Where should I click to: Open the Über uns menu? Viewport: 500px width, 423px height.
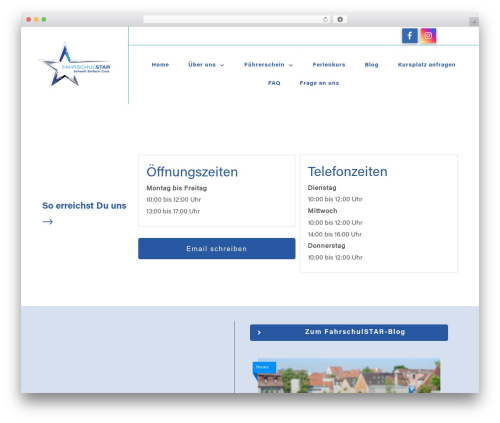point(202,65)
